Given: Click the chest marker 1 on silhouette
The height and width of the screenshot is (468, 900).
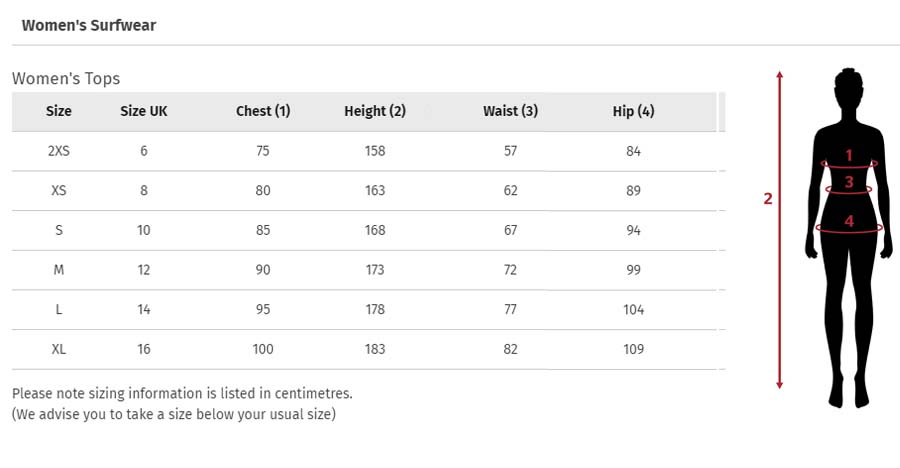Looking at the screenshot, I should click(849, 156).
